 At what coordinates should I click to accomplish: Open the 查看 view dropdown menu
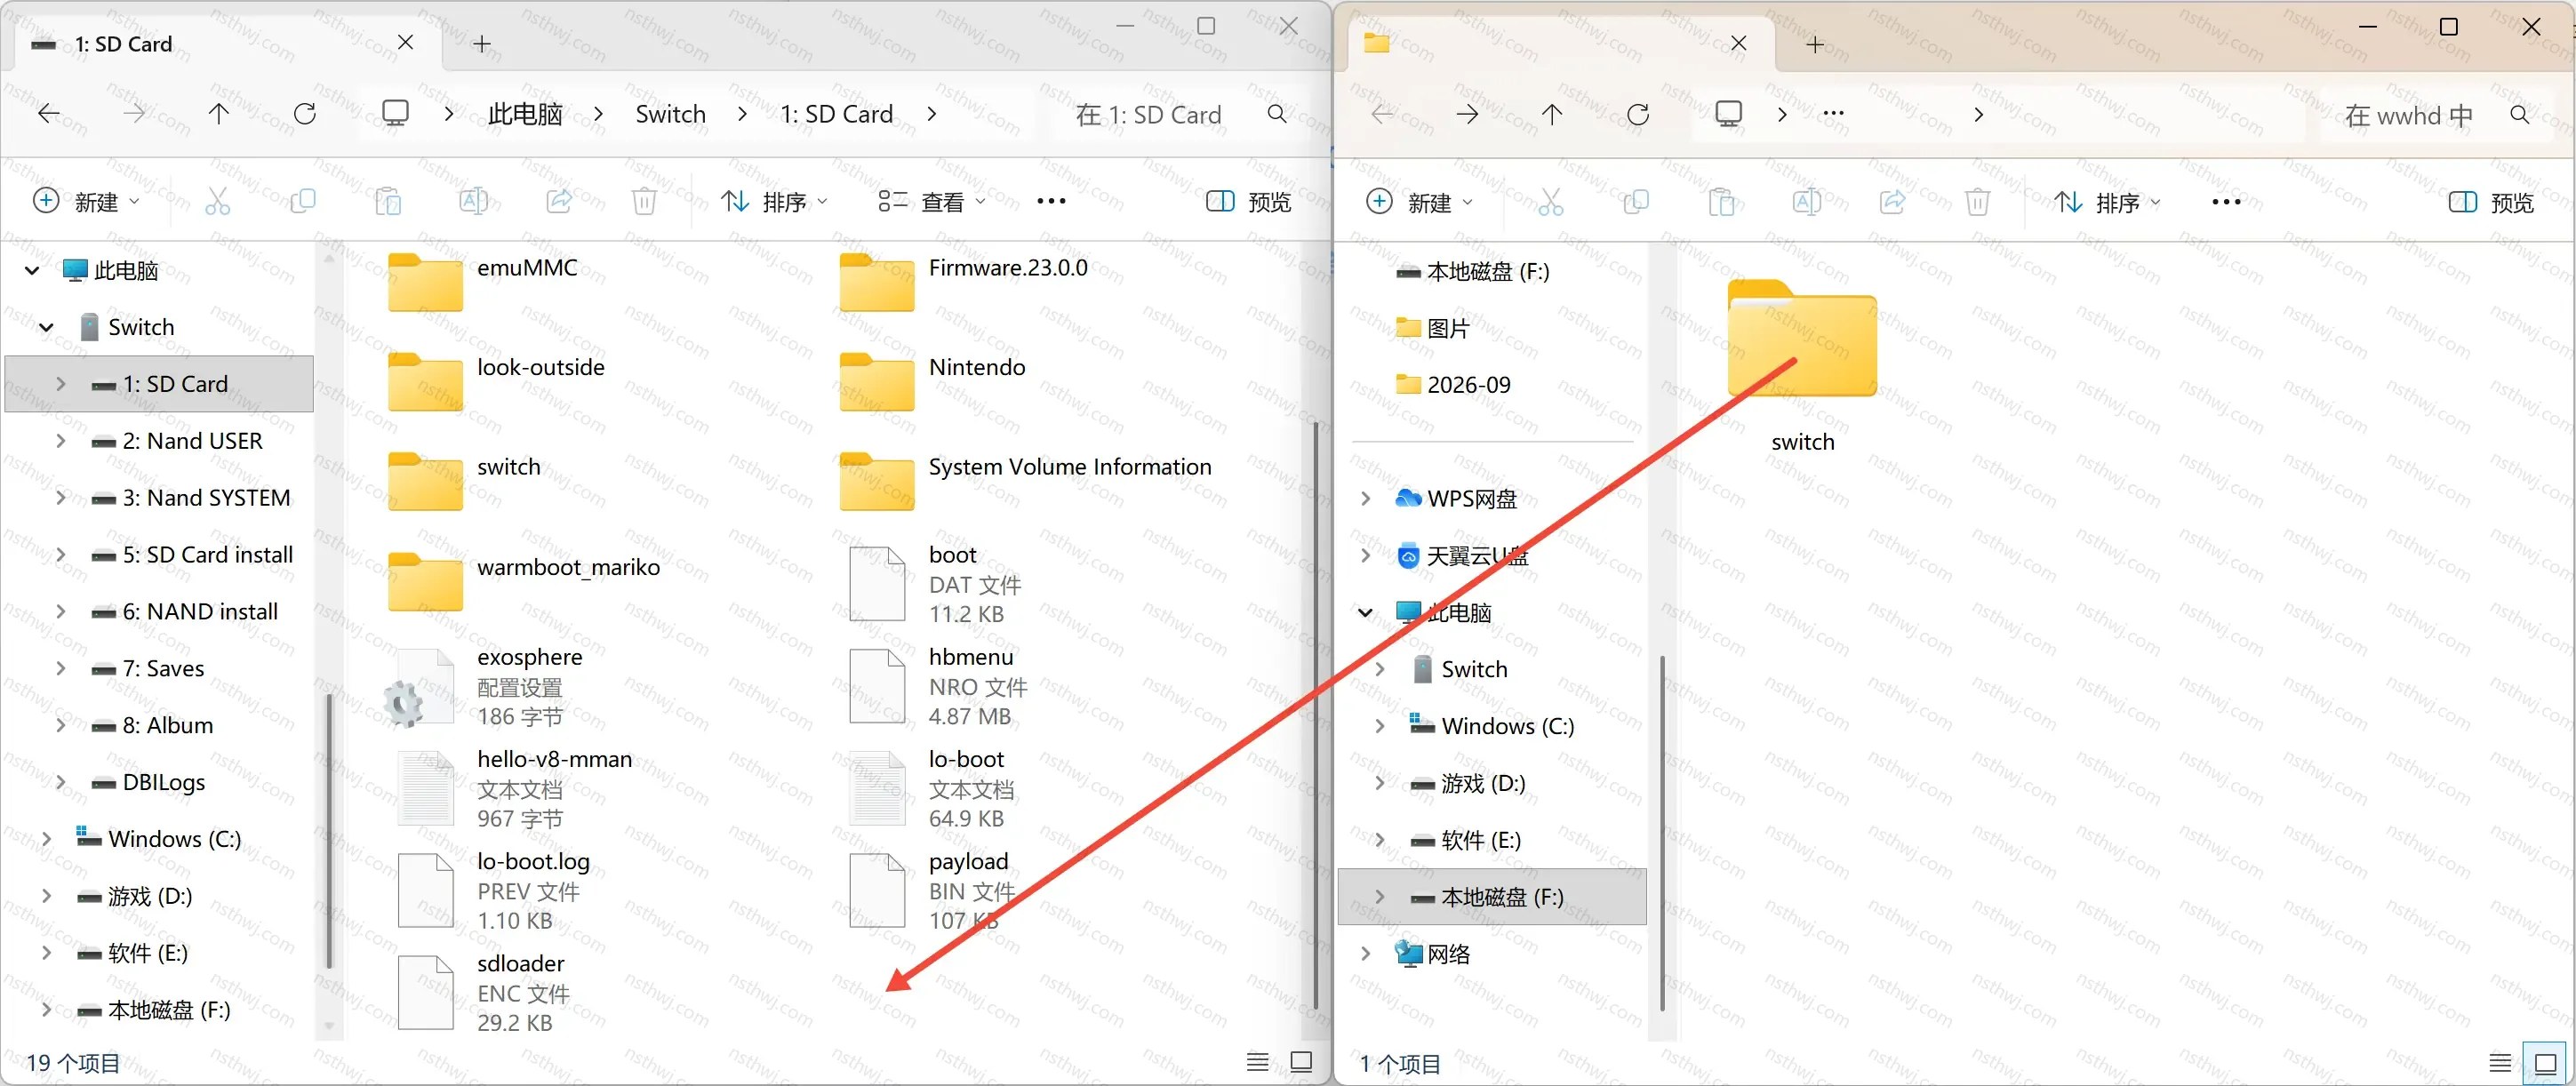[x=931, y=202]
